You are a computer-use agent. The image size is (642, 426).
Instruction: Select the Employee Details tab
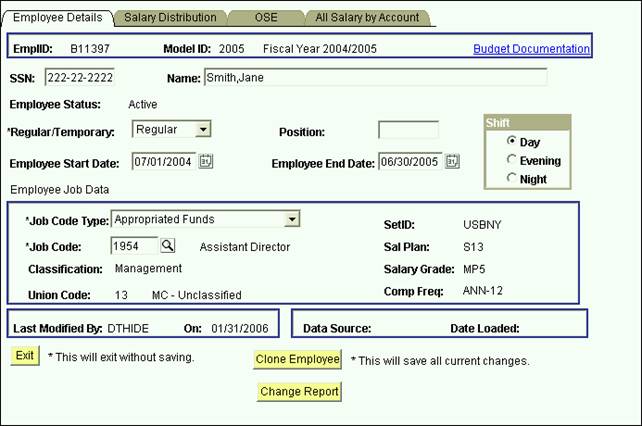point(57,18)
